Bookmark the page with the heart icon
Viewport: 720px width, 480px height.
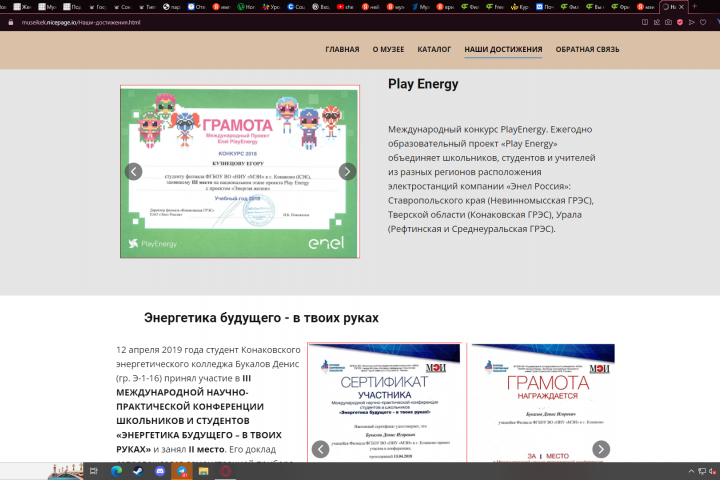coord(703,22)
